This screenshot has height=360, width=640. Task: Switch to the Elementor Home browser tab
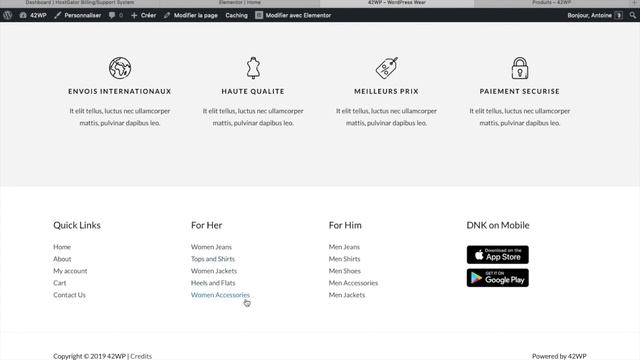pos(240,3)
